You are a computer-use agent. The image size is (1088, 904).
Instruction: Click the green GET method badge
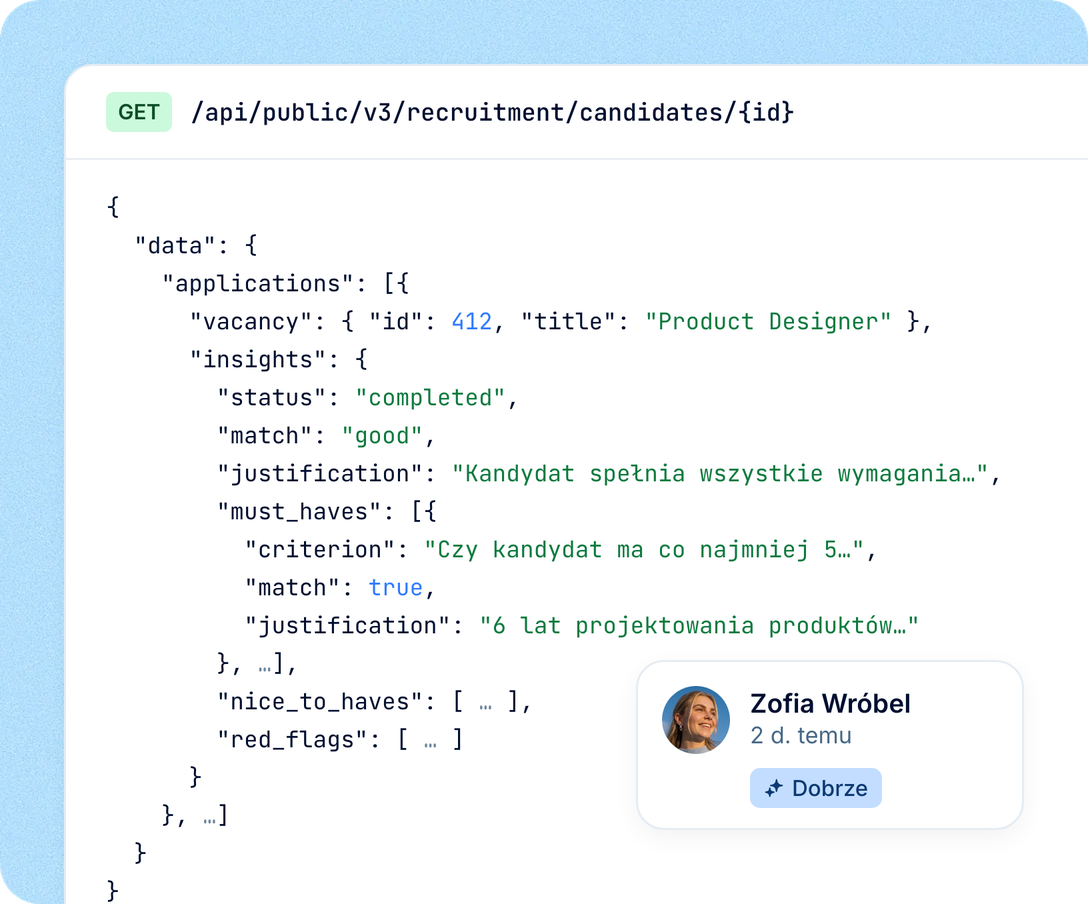139,112
